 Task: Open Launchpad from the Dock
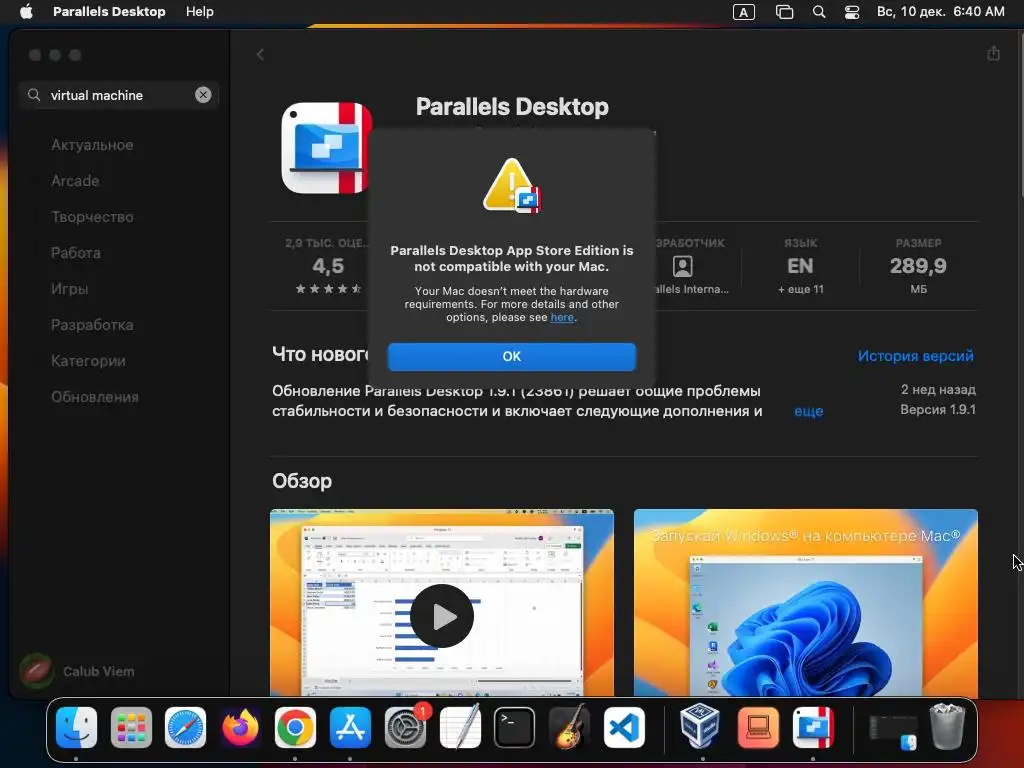click(x=131, y=727)
